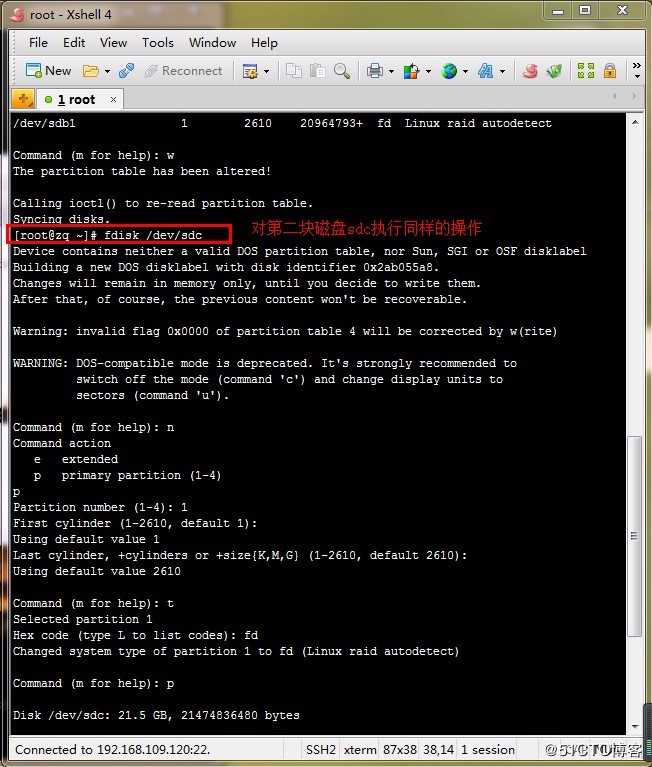The width and height of the screenshot is (652, 767).
Task: Click the Print icon
Action: tap(375, 71)
